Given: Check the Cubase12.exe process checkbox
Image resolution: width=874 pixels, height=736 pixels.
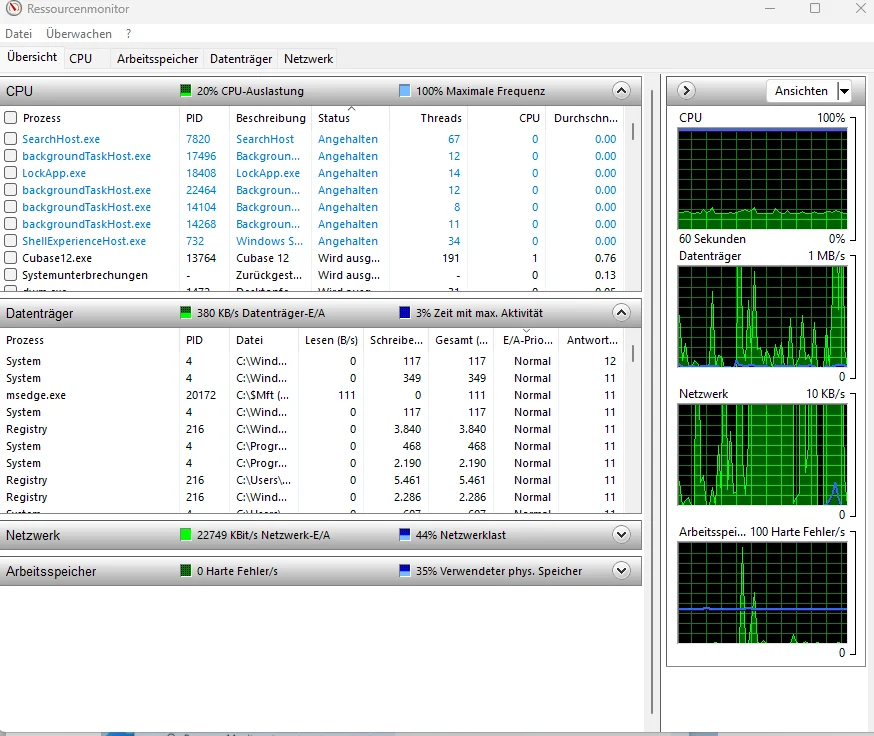Looking at the screenshot, I should [10, 258].
